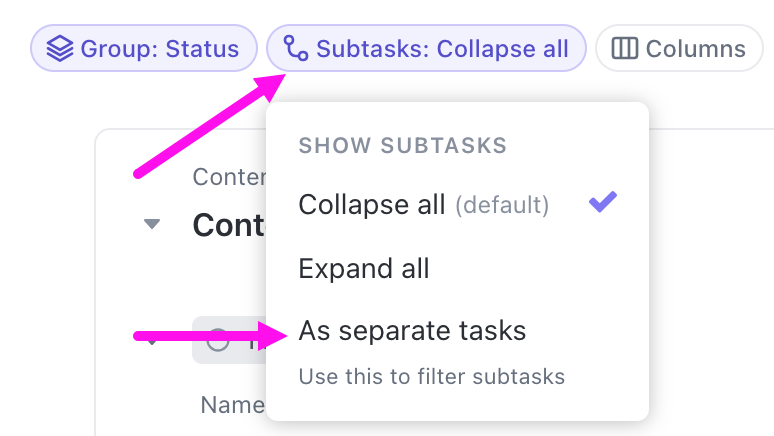Click the layers icon in Group: Status
Viewport: 774px width, 436px height.
pos(61,48)
